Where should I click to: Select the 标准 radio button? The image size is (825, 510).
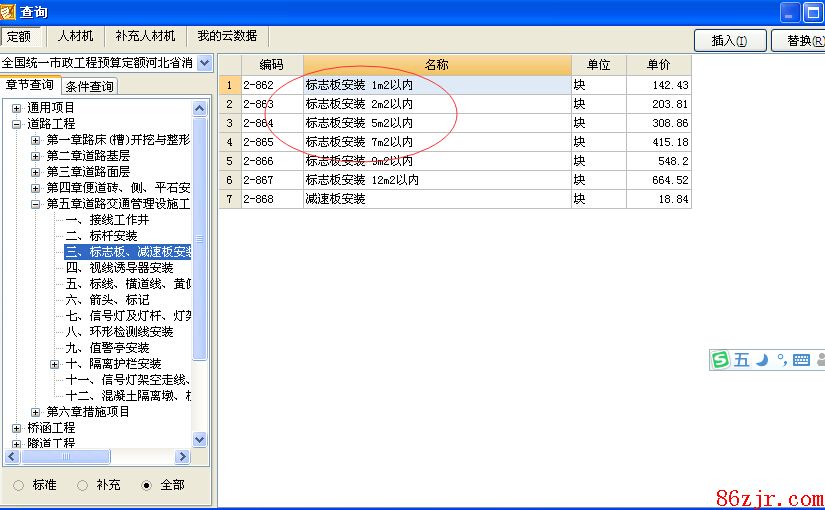[x=19, y=485]
